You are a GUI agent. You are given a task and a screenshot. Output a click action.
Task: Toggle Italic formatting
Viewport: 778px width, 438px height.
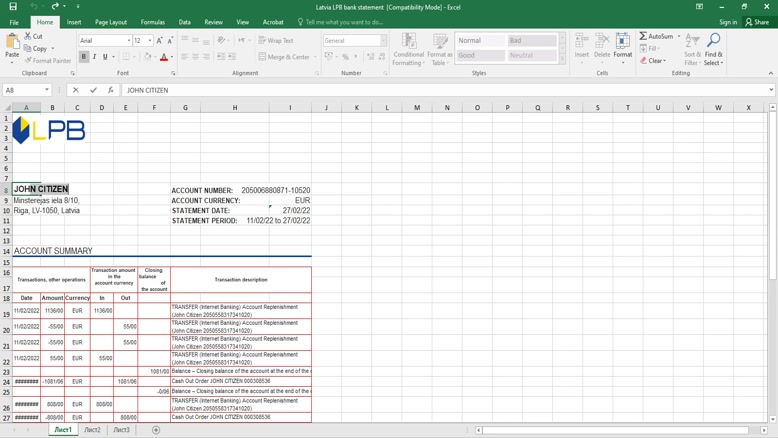95,57
